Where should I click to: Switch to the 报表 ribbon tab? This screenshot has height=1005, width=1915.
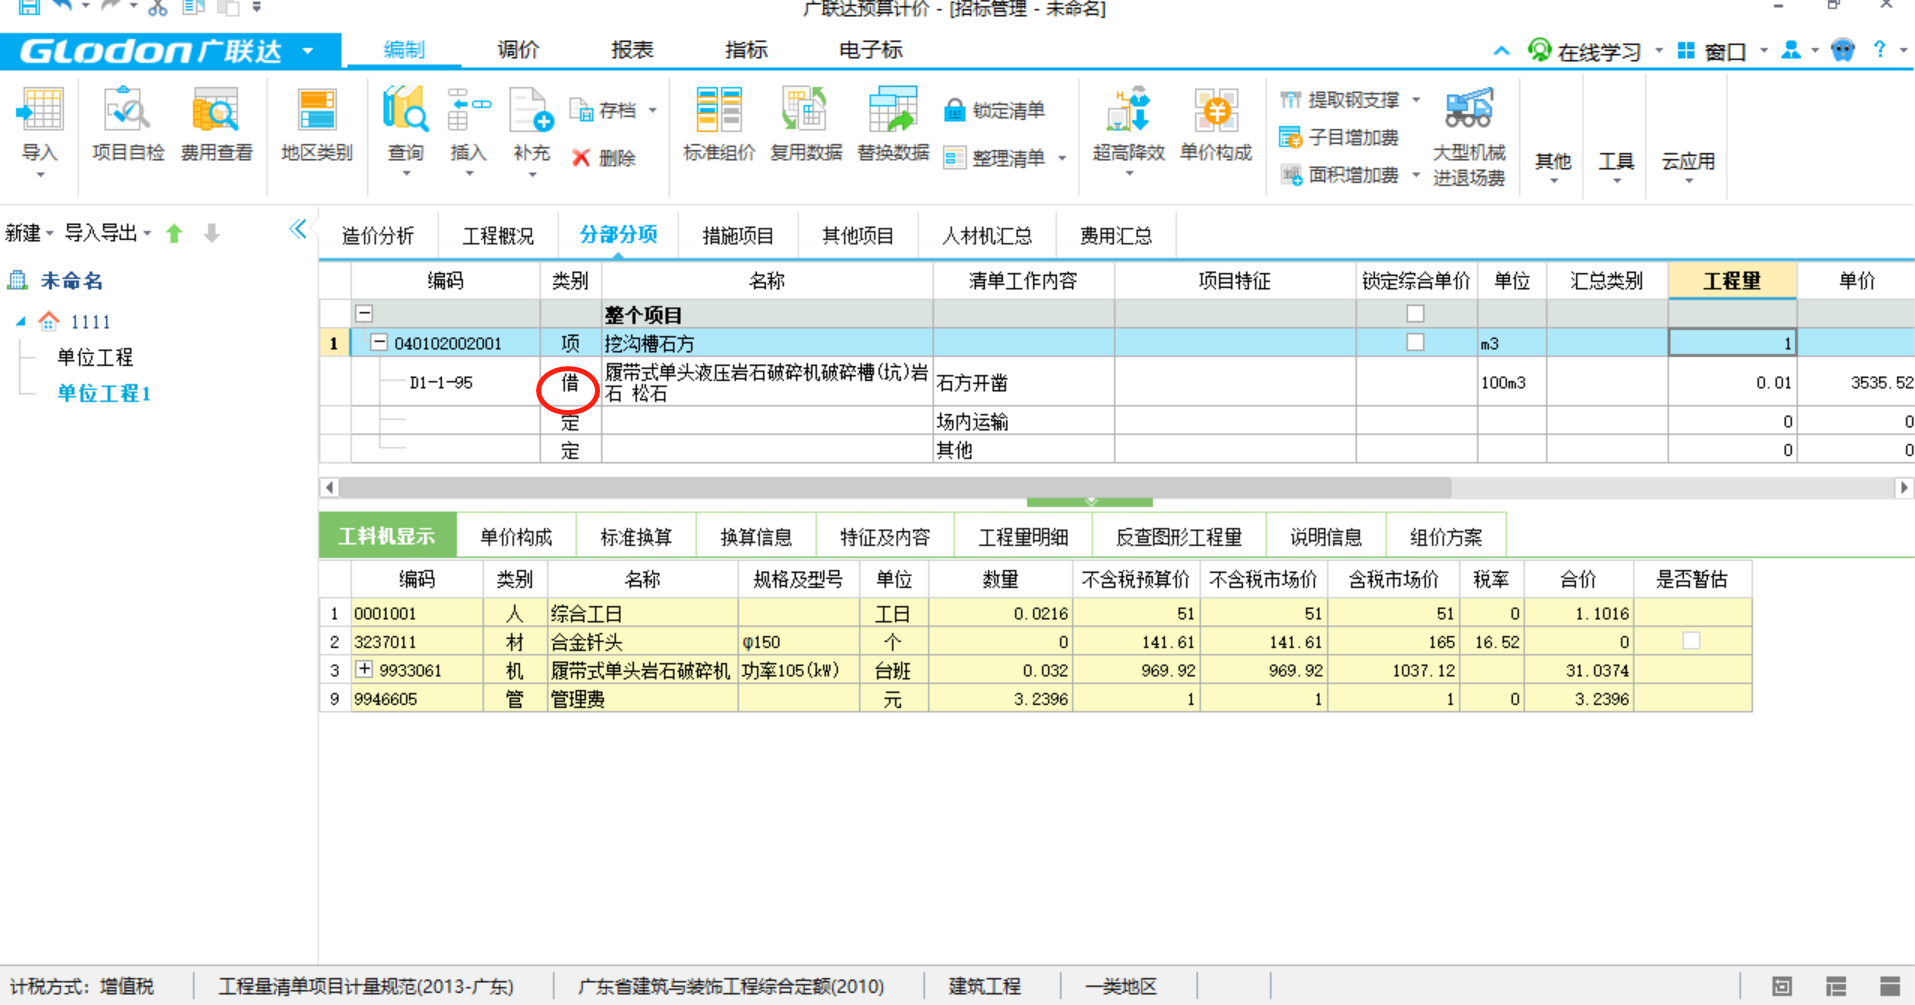click(x=632, y=50)
